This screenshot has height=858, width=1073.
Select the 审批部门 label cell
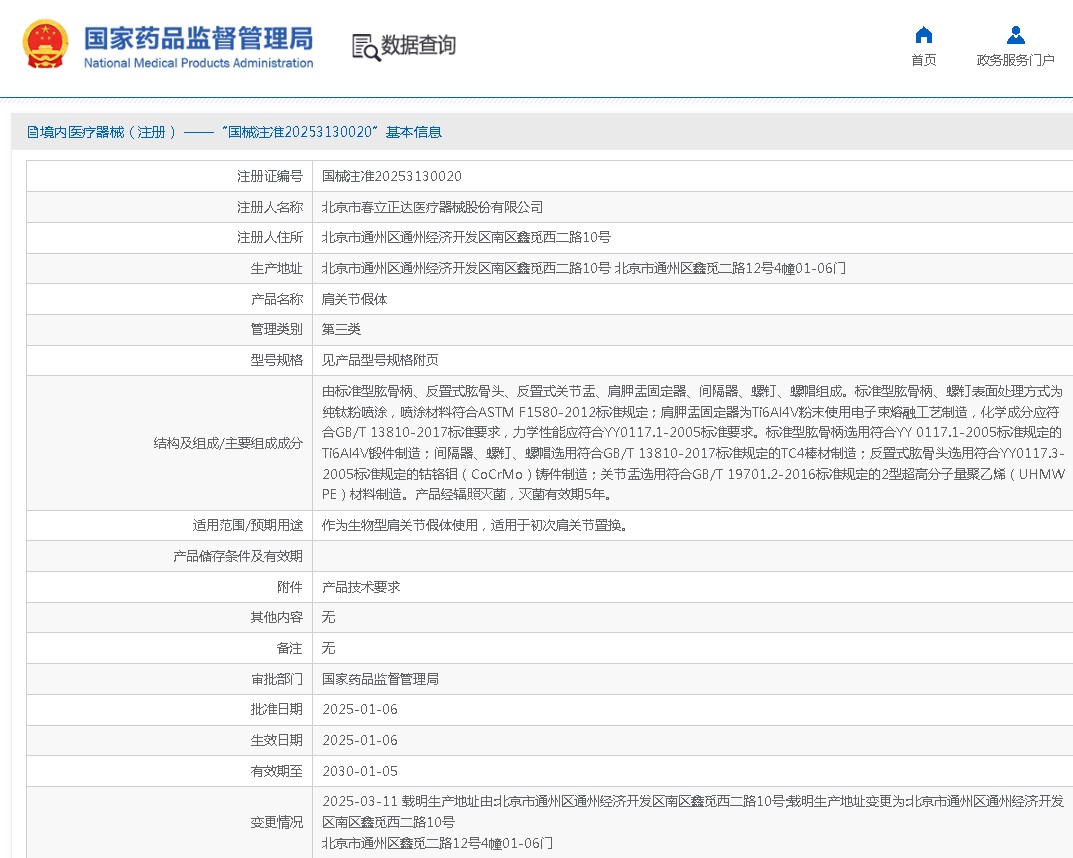tap(170, 679)
